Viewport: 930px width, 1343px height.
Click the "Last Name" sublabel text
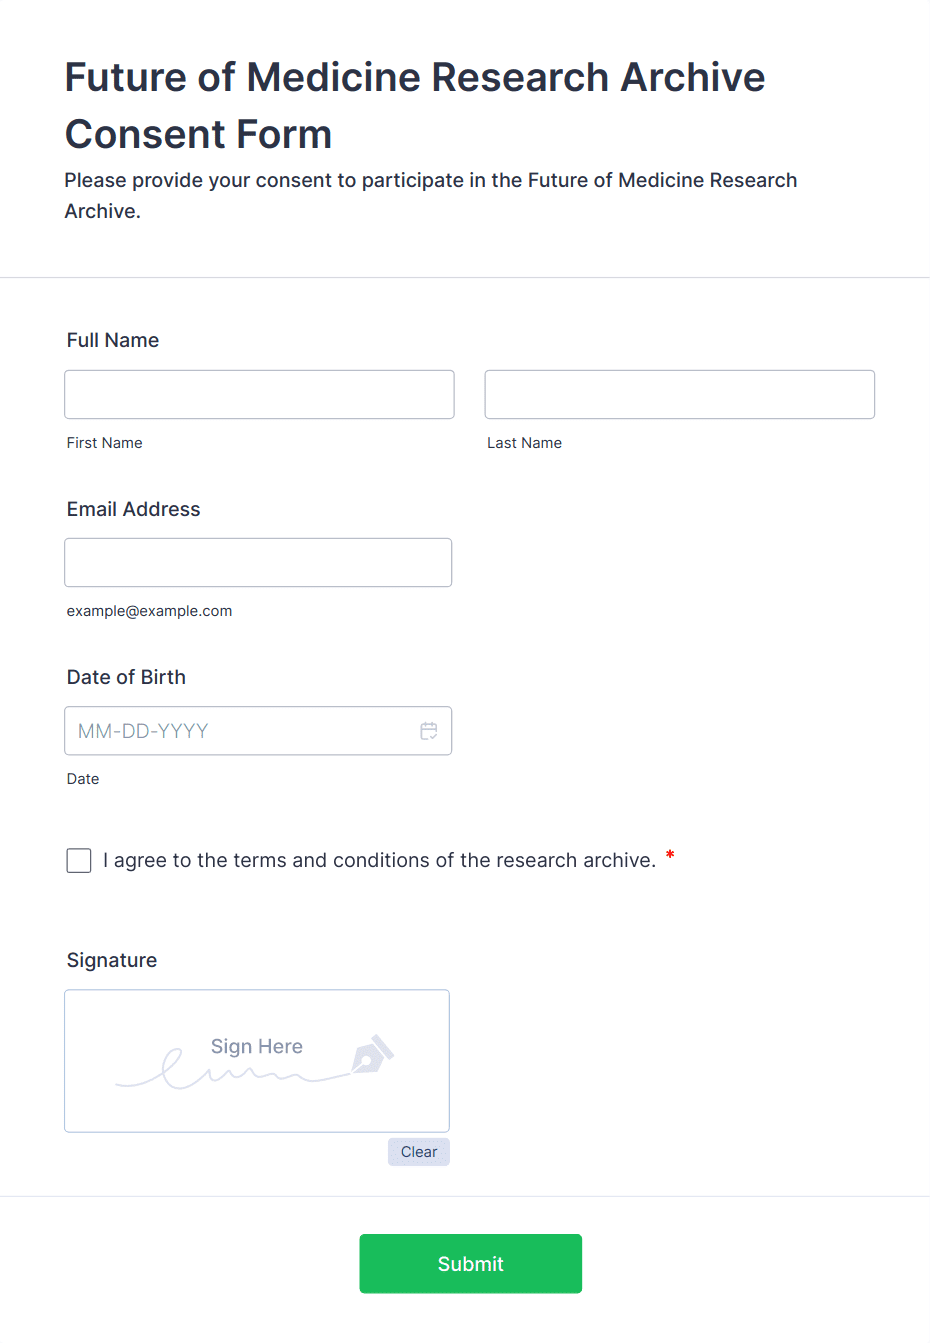click(x=524, y=443)
